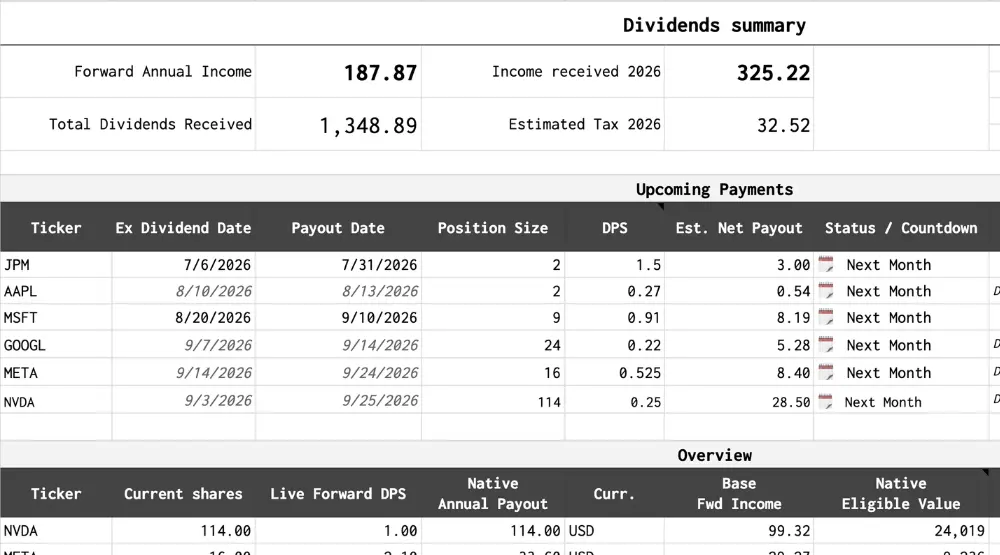Viewport: 1000px width, 555px height.
Task: Click the Upcoming Payments section heading
Action: [x=714, y=189]
